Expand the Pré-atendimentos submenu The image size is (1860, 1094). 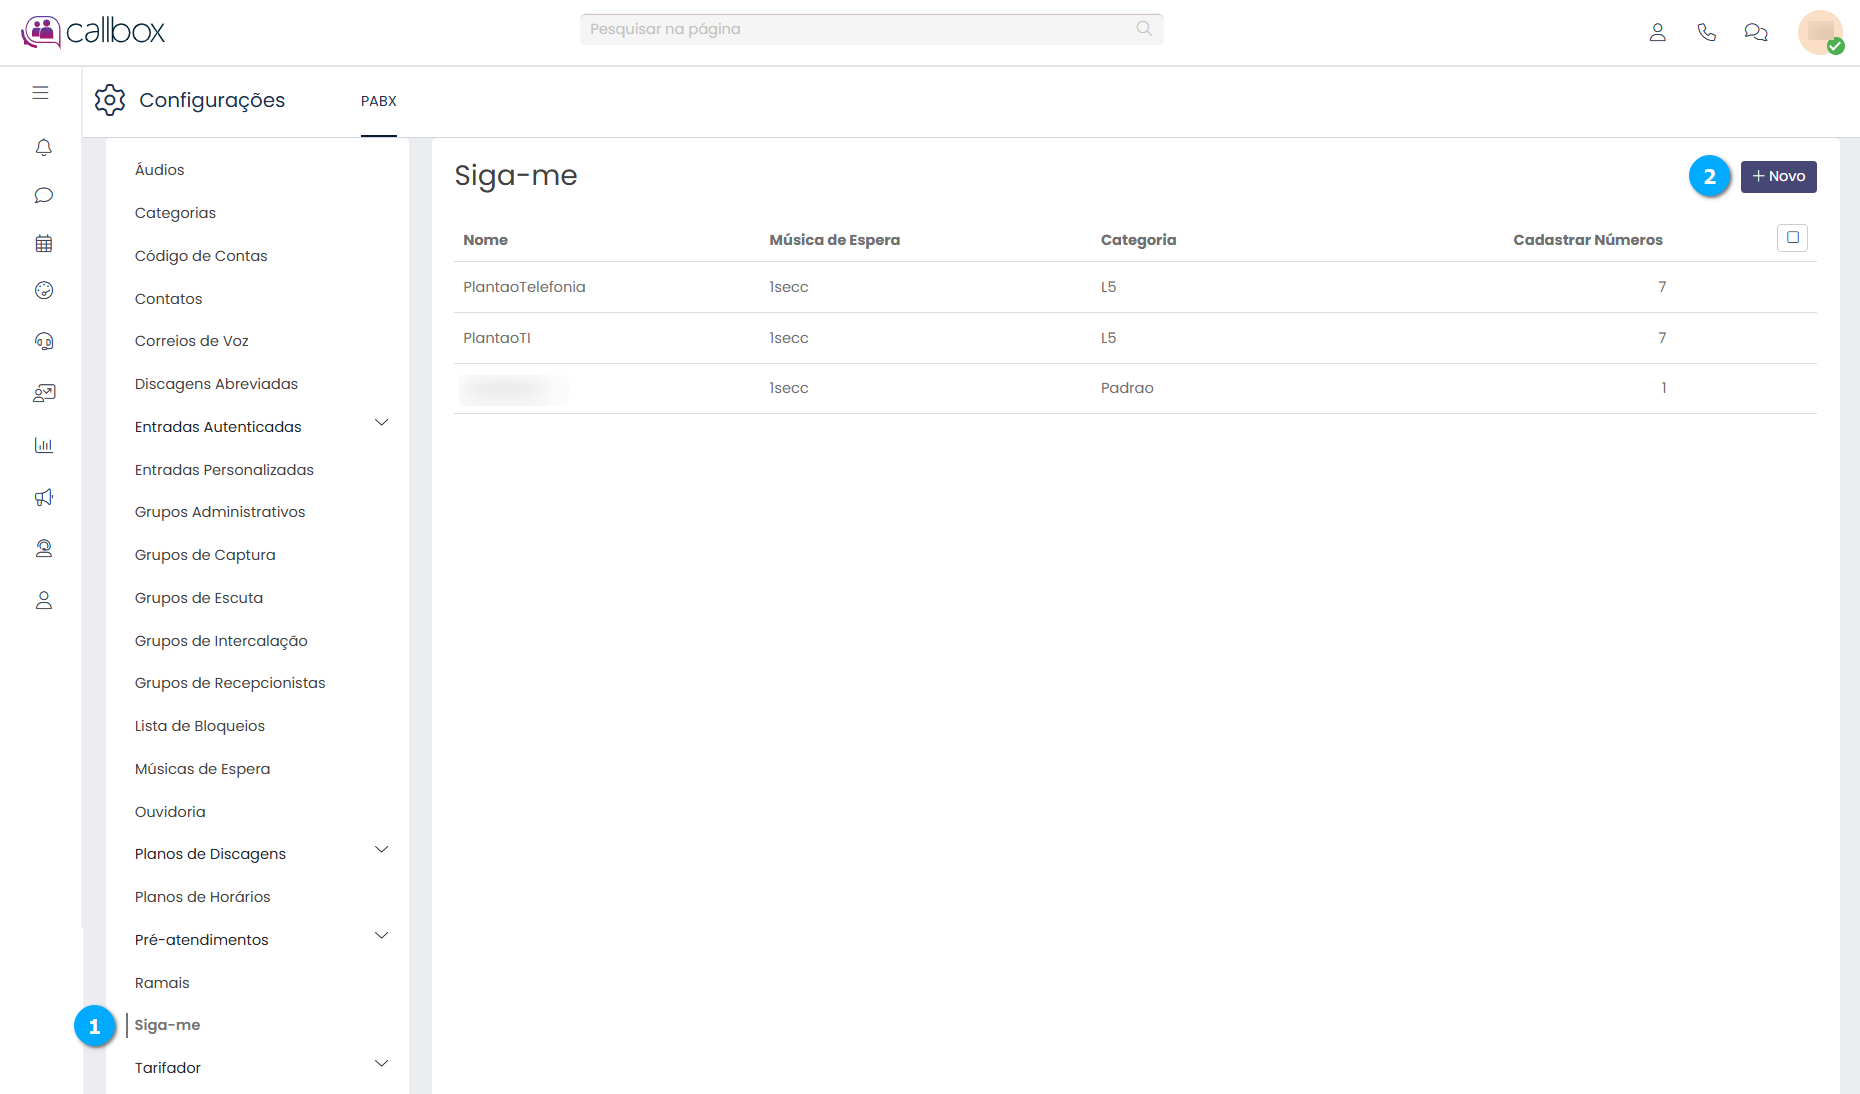(x=381, y=936)
